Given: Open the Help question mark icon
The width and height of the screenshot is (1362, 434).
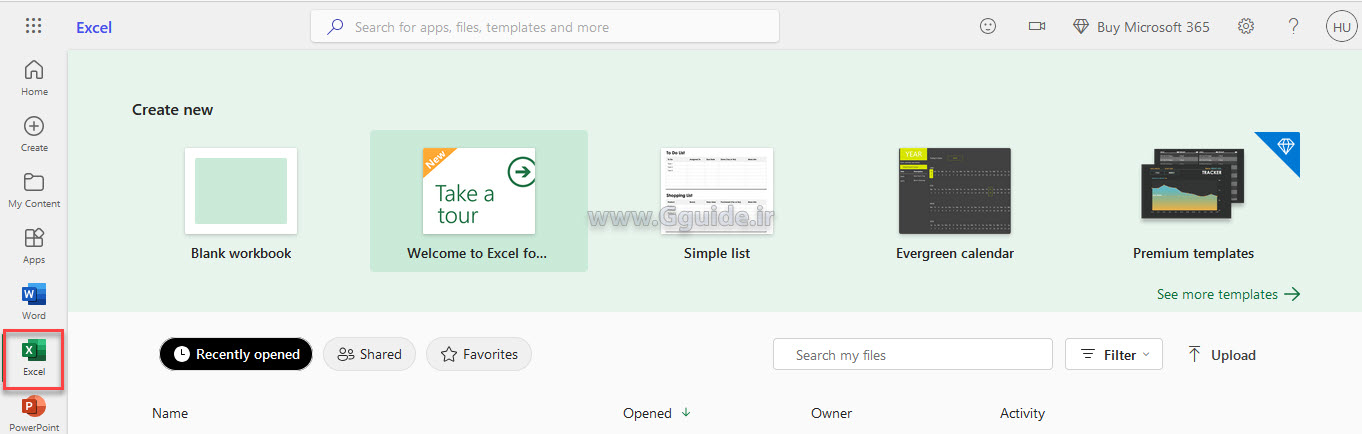Looking at the screenshot, I should point(1294,27).
